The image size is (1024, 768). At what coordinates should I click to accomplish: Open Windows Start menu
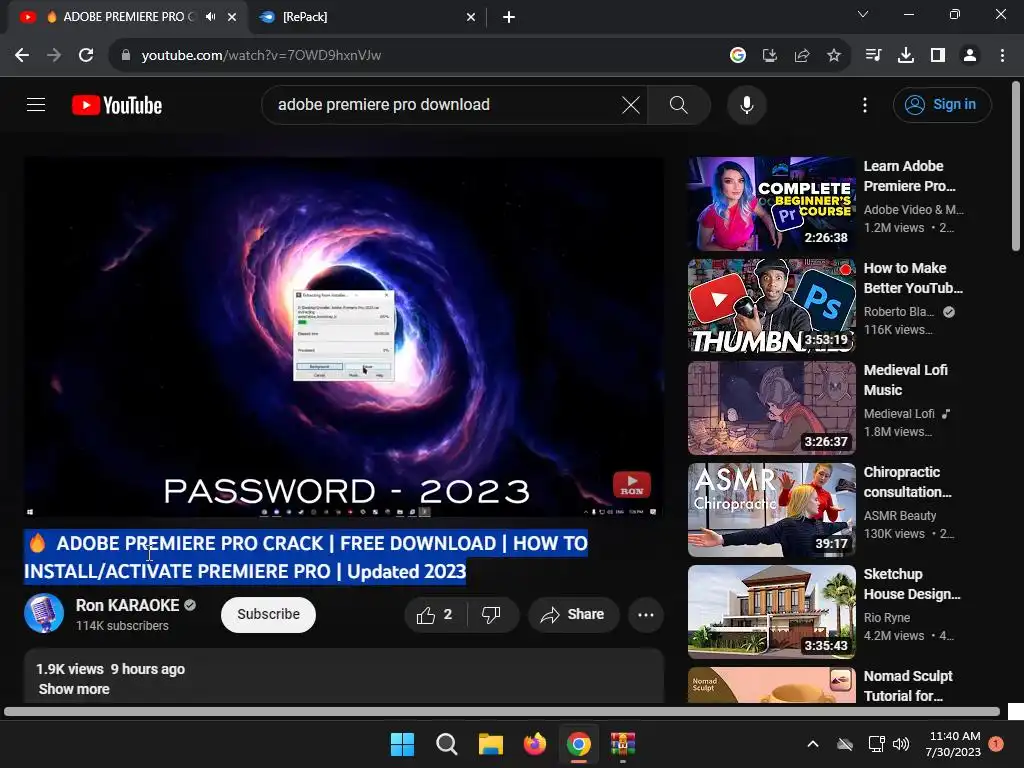[x=402, y=744]
